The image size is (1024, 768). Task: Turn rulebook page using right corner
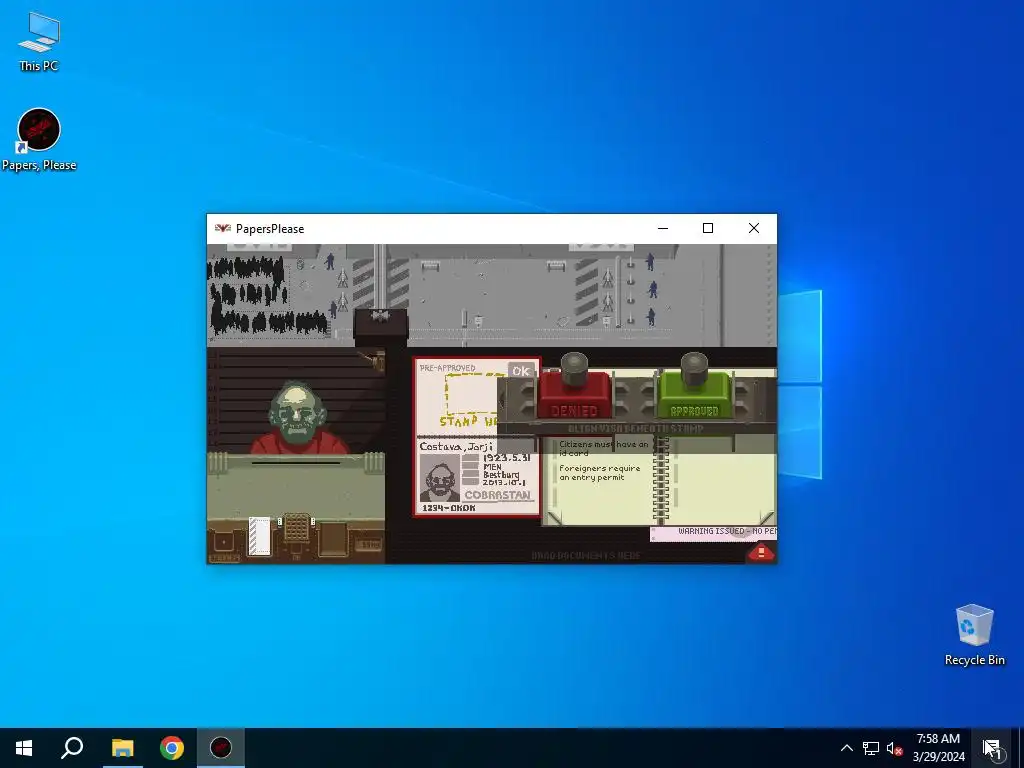[767, 518]
